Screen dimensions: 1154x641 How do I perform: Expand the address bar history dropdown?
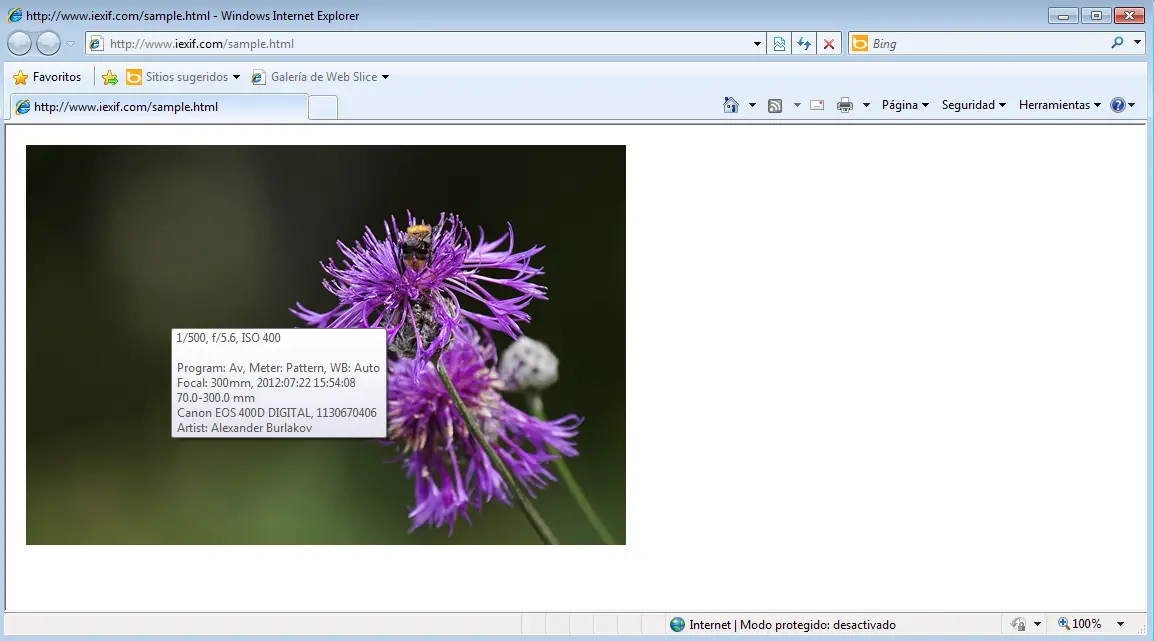(757, 44)
